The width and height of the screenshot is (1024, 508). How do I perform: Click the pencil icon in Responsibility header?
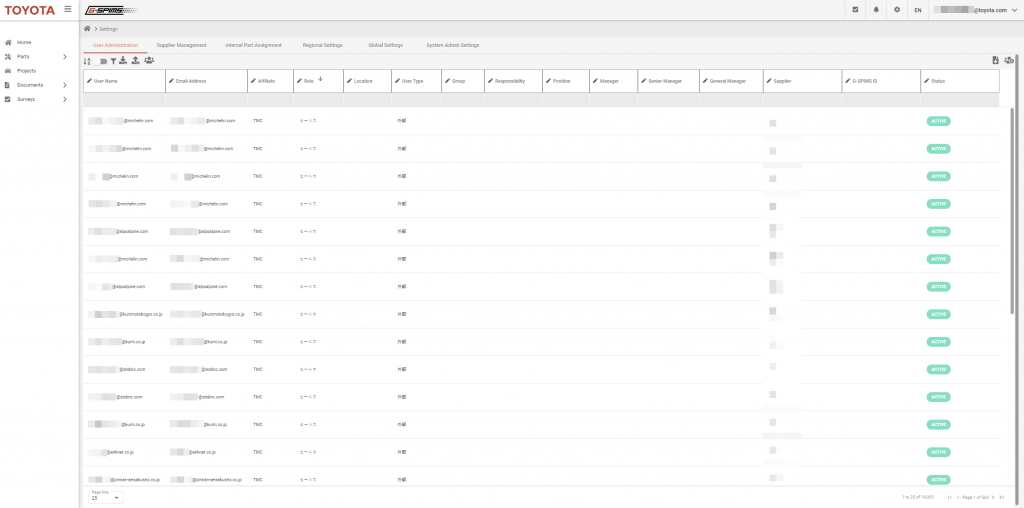(x=490, y=81)
